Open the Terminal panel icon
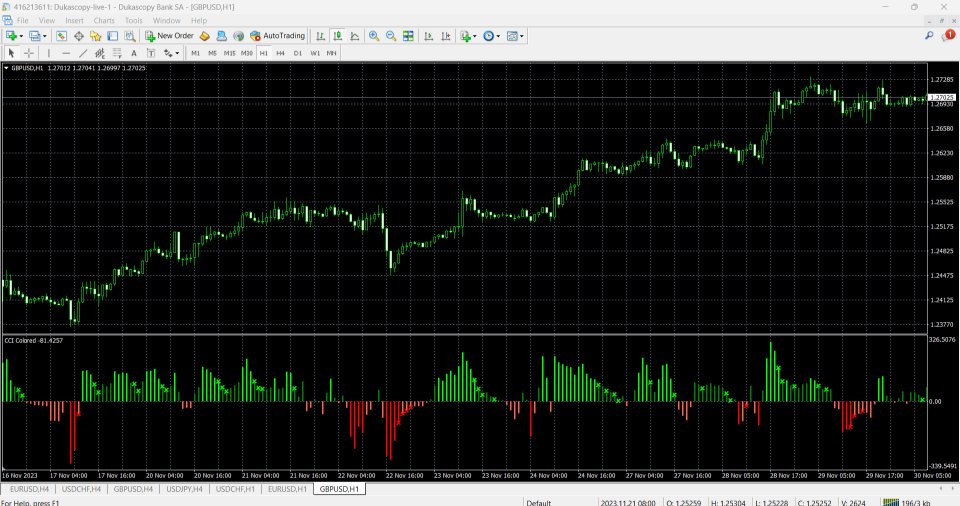Screen dimensions: 960x506 click(113, 36)
